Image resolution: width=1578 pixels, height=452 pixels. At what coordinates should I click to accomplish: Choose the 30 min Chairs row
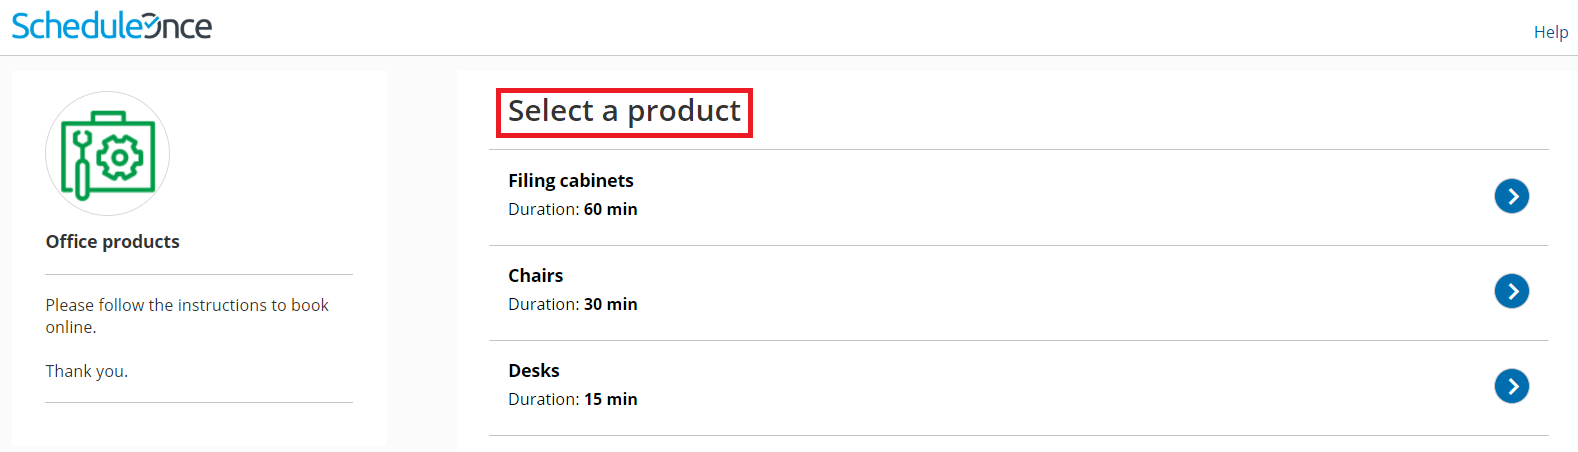pyautogui.click(x=1000, y=292)
